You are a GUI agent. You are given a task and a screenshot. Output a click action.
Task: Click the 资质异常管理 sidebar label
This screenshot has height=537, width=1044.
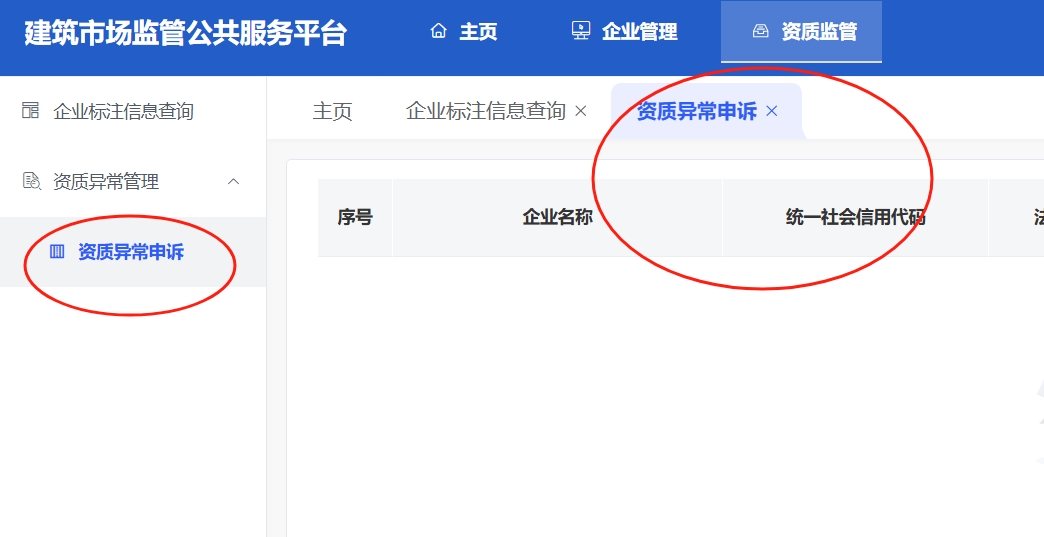pos(107,181)
